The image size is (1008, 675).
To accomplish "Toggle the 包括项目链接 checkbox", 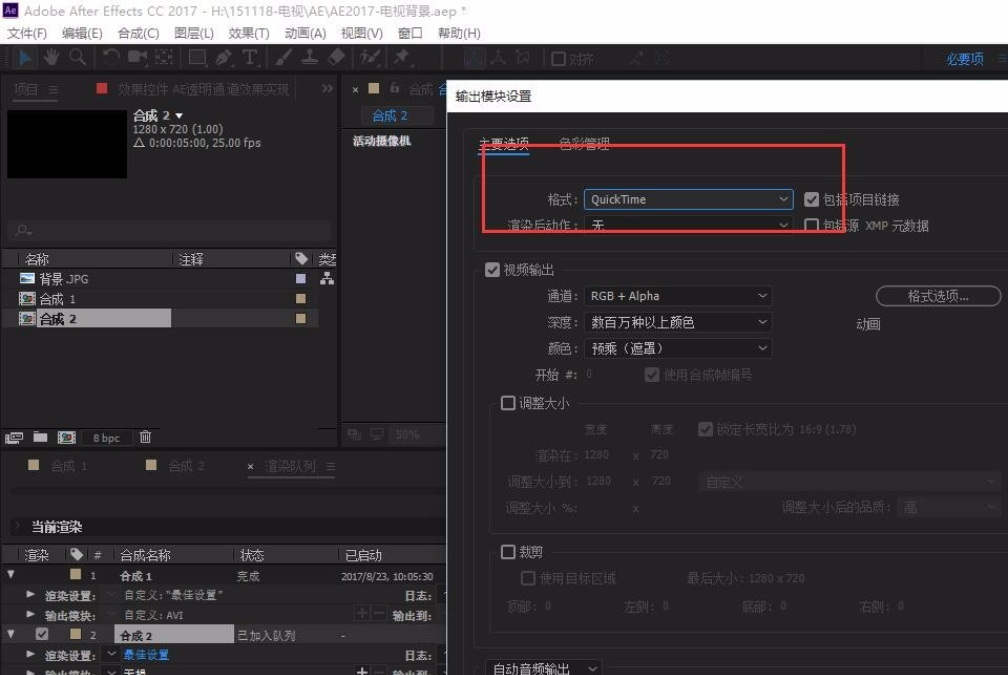I will (x=811, y=199).
